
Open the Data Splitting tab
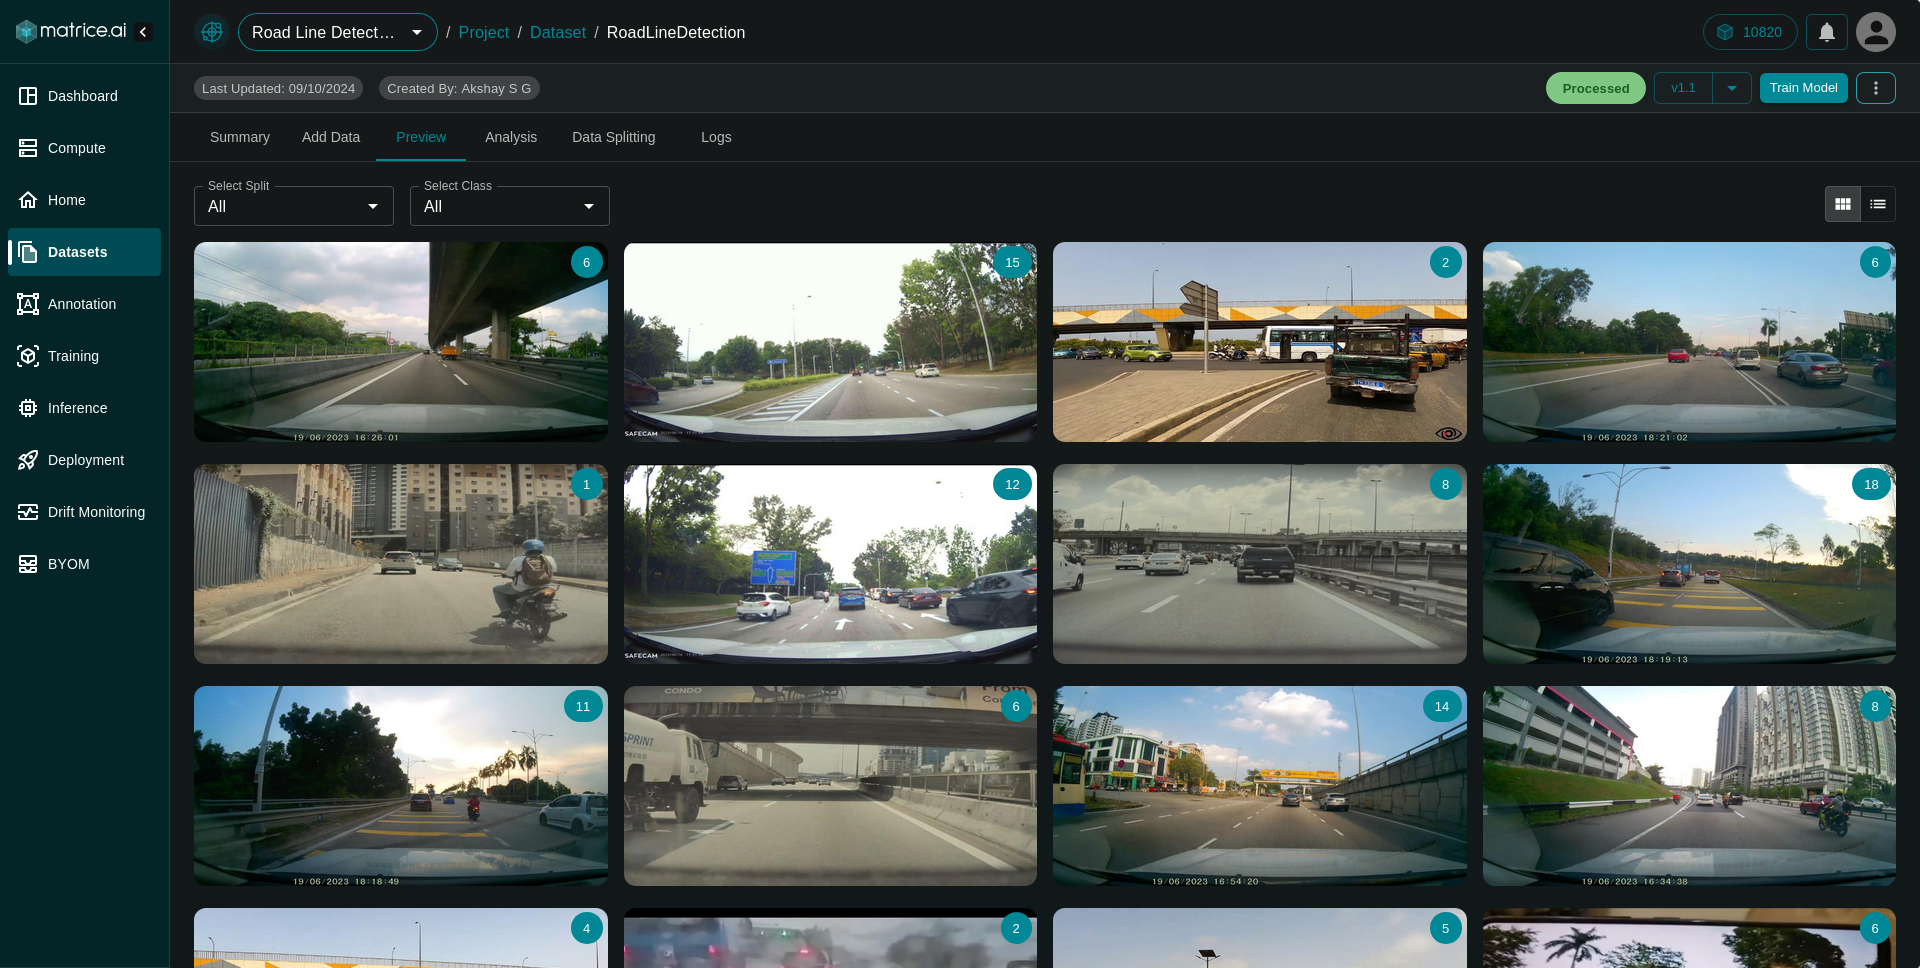point(614,137)
